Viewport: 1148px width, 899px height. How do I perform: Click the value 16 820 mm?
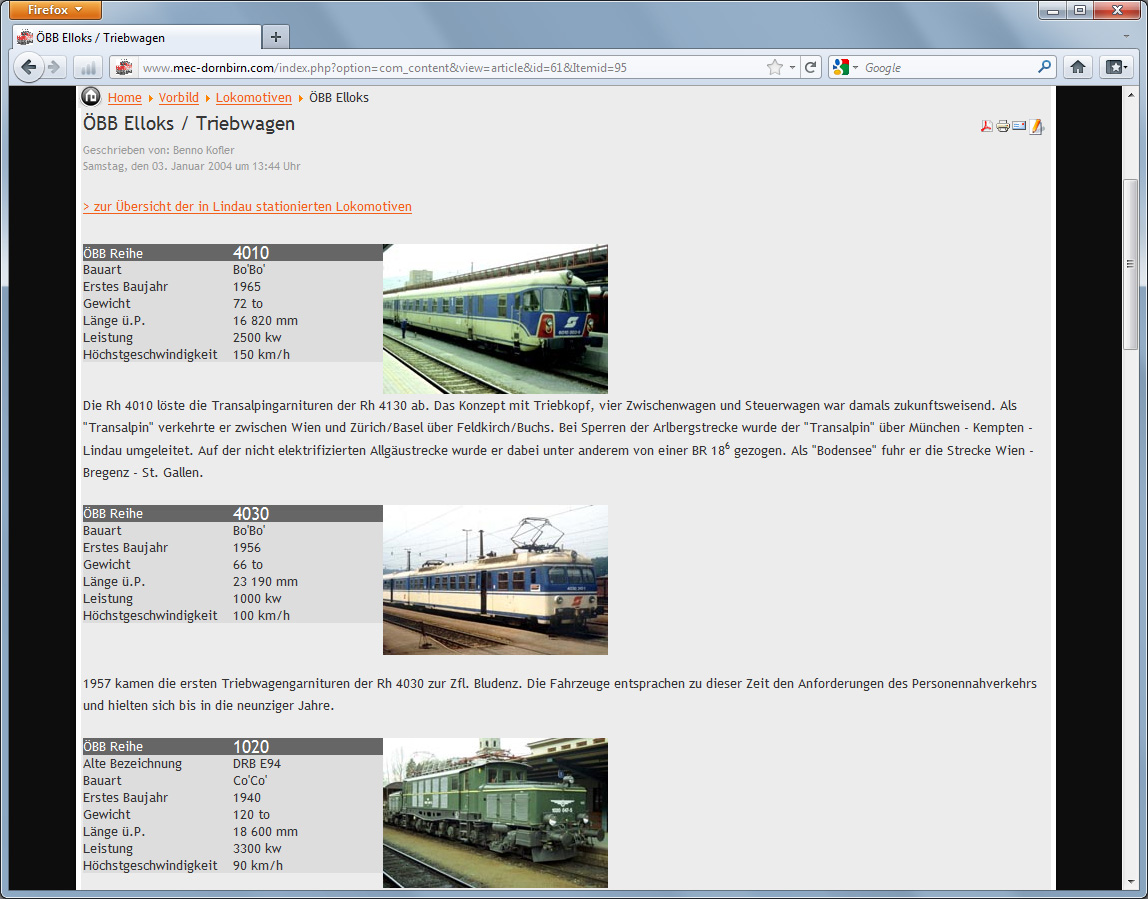point(265,321)
